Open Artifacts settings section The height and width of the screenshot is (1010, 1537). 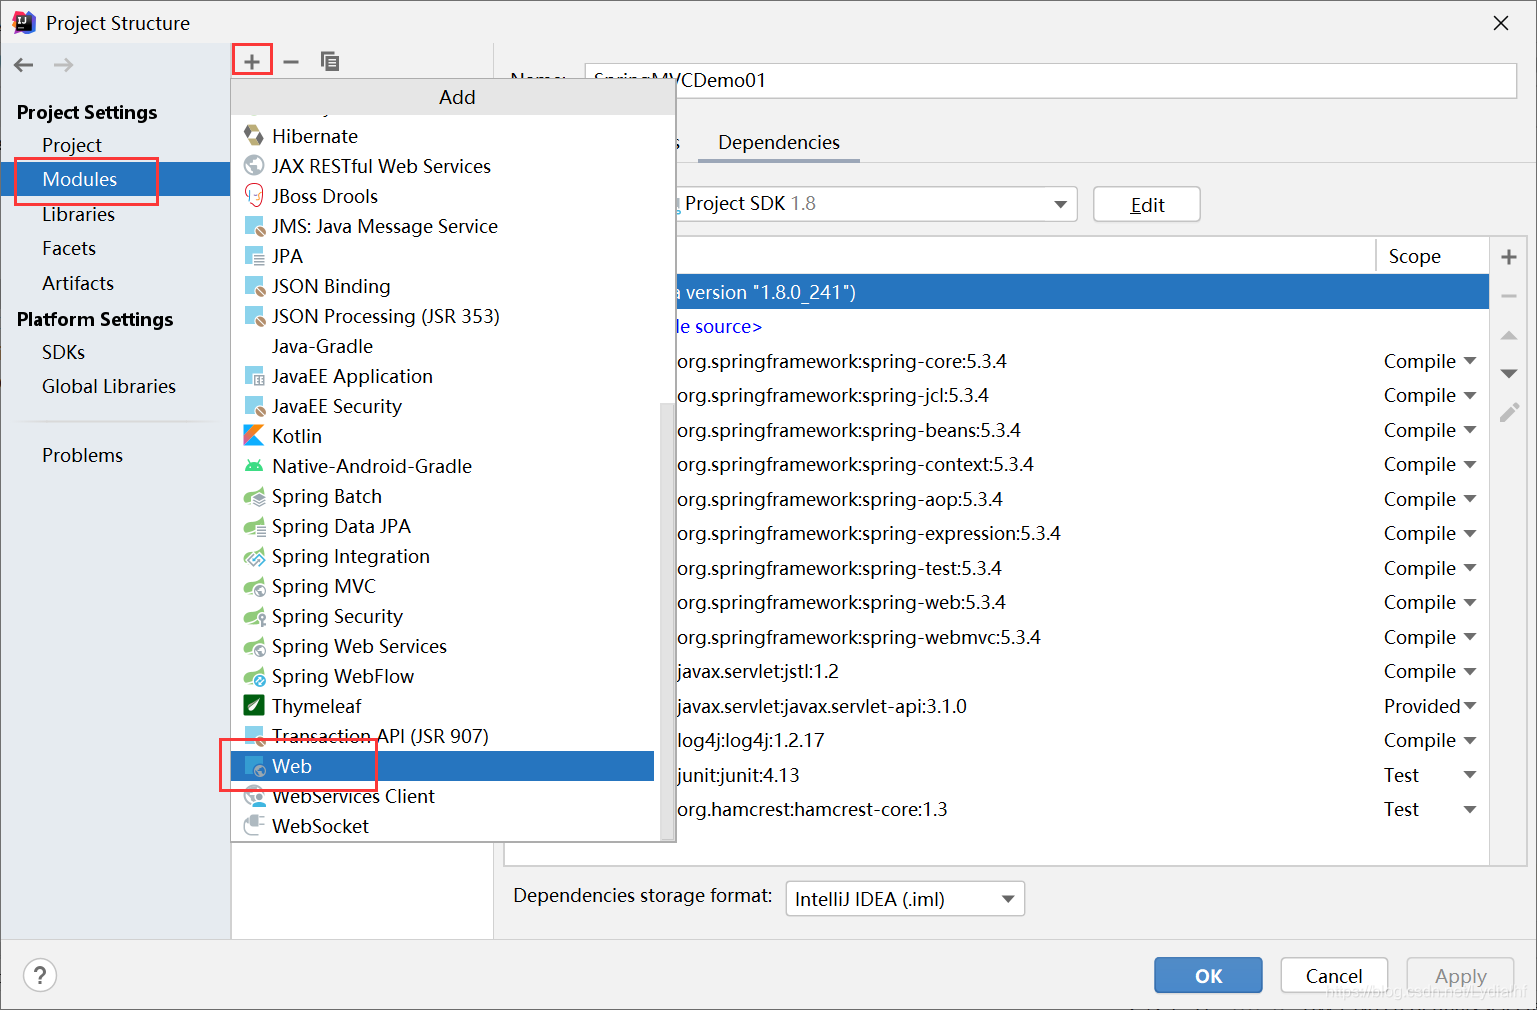[78, 283]
